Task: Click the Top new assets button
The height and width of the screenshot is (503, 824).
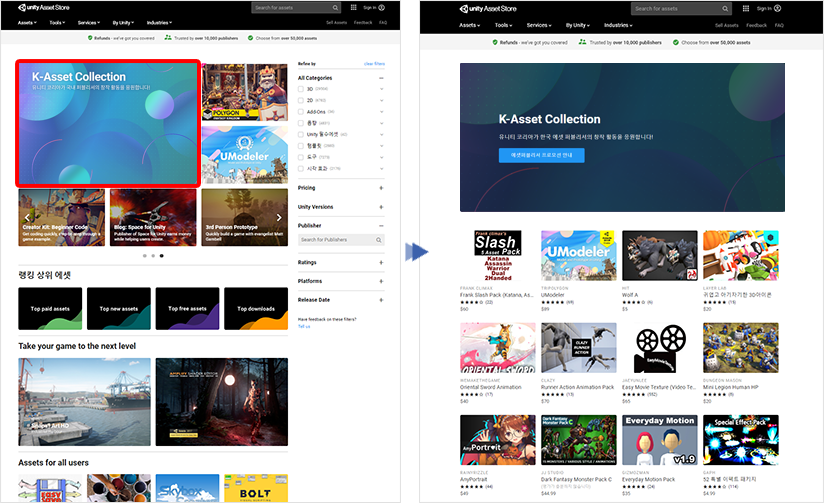Action: click(119, 309)
